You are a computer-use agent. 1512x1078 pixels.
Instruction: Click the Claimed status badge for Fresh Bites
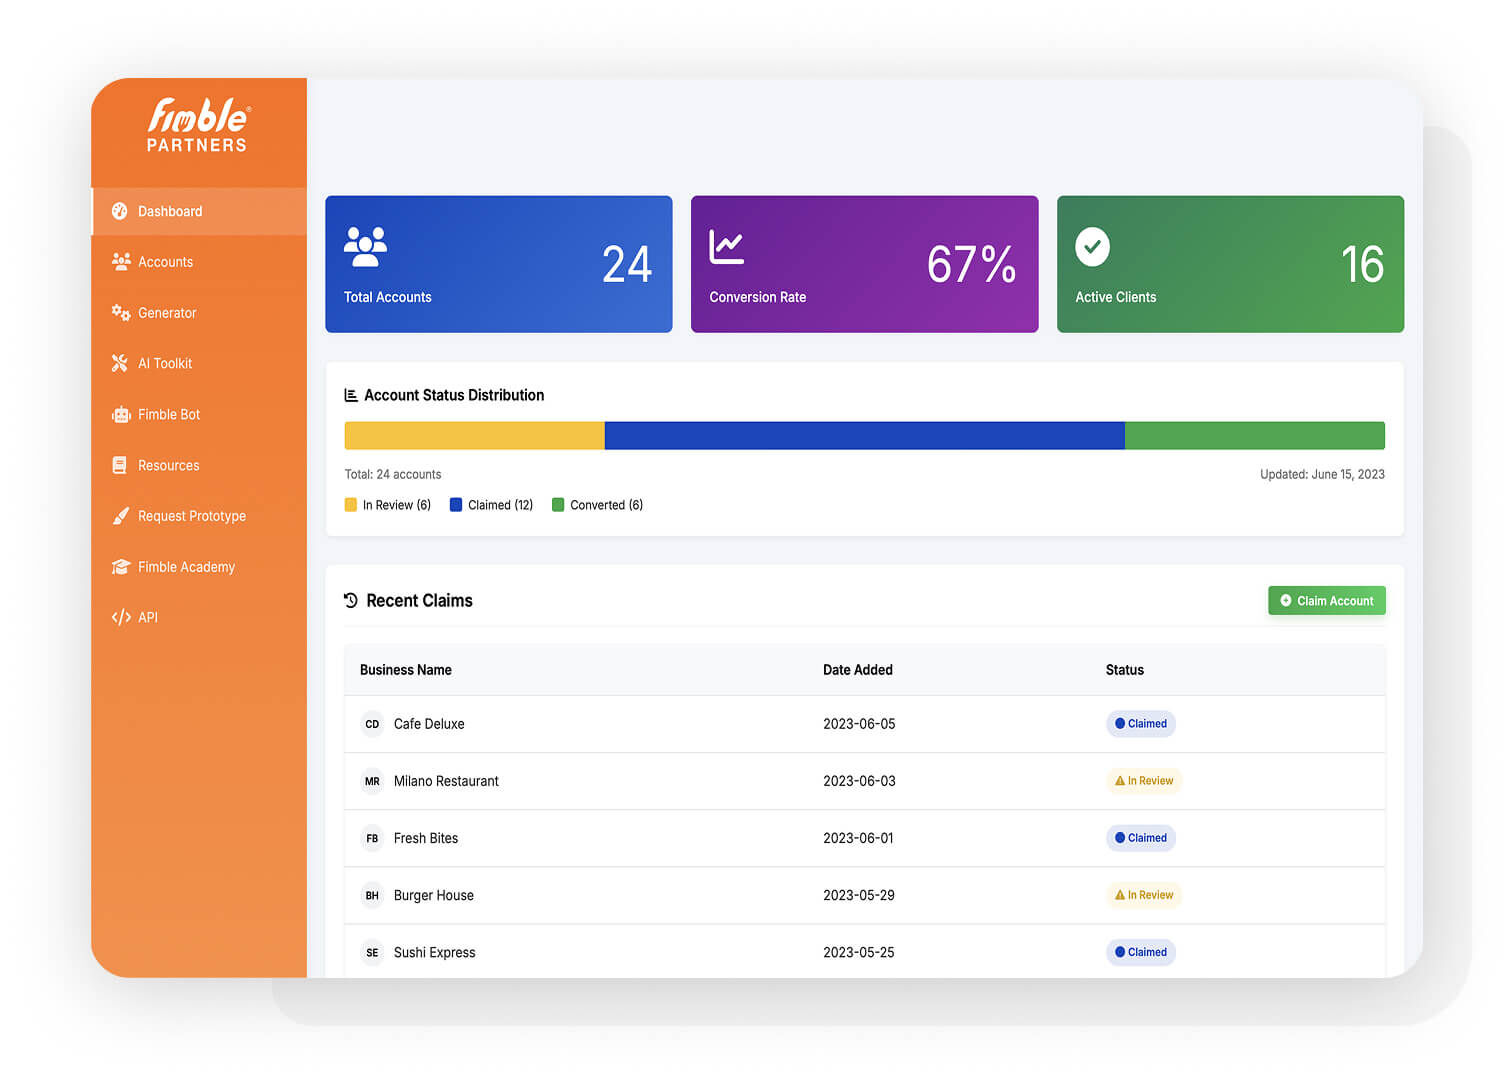(1140, 838)
